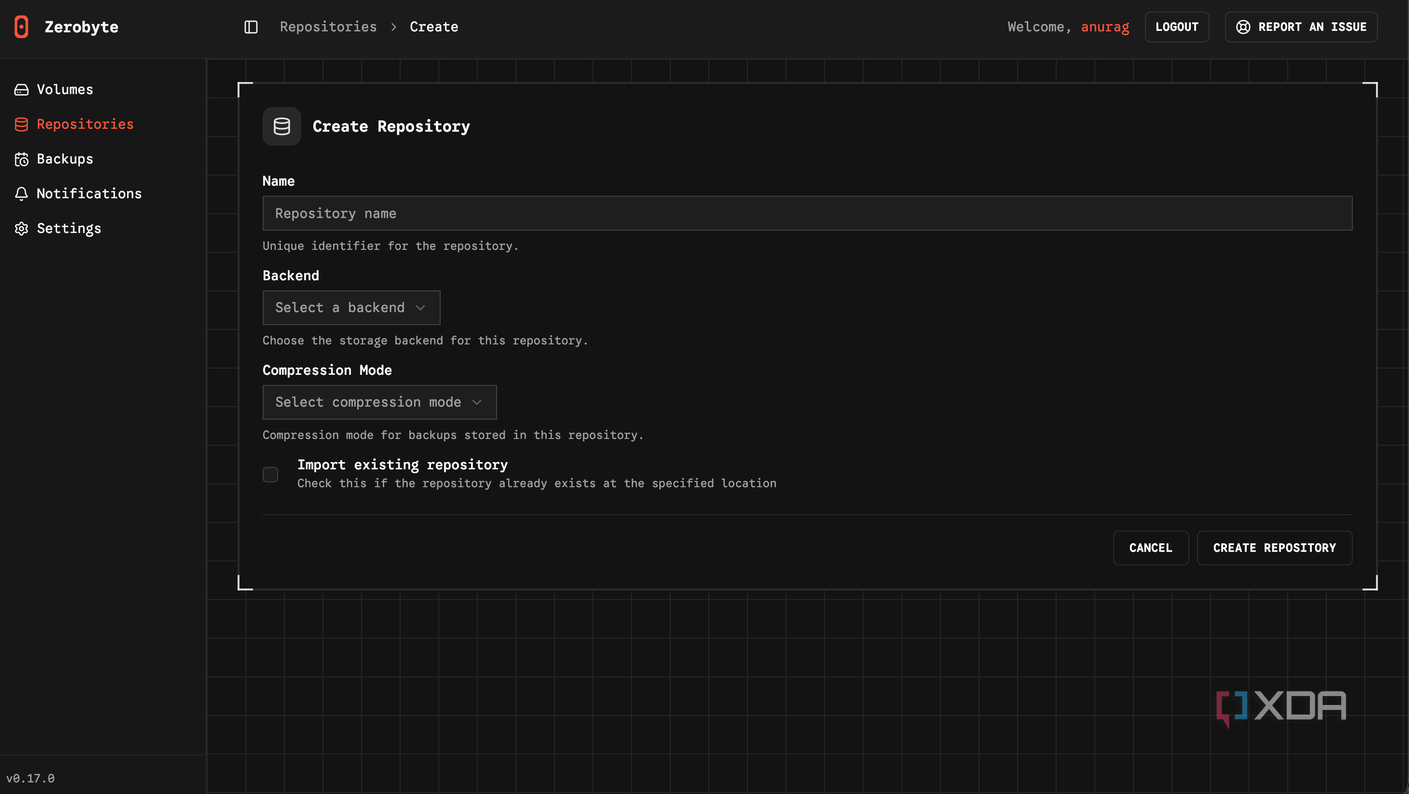Click the Volumes drive icon

click(21, 90)
